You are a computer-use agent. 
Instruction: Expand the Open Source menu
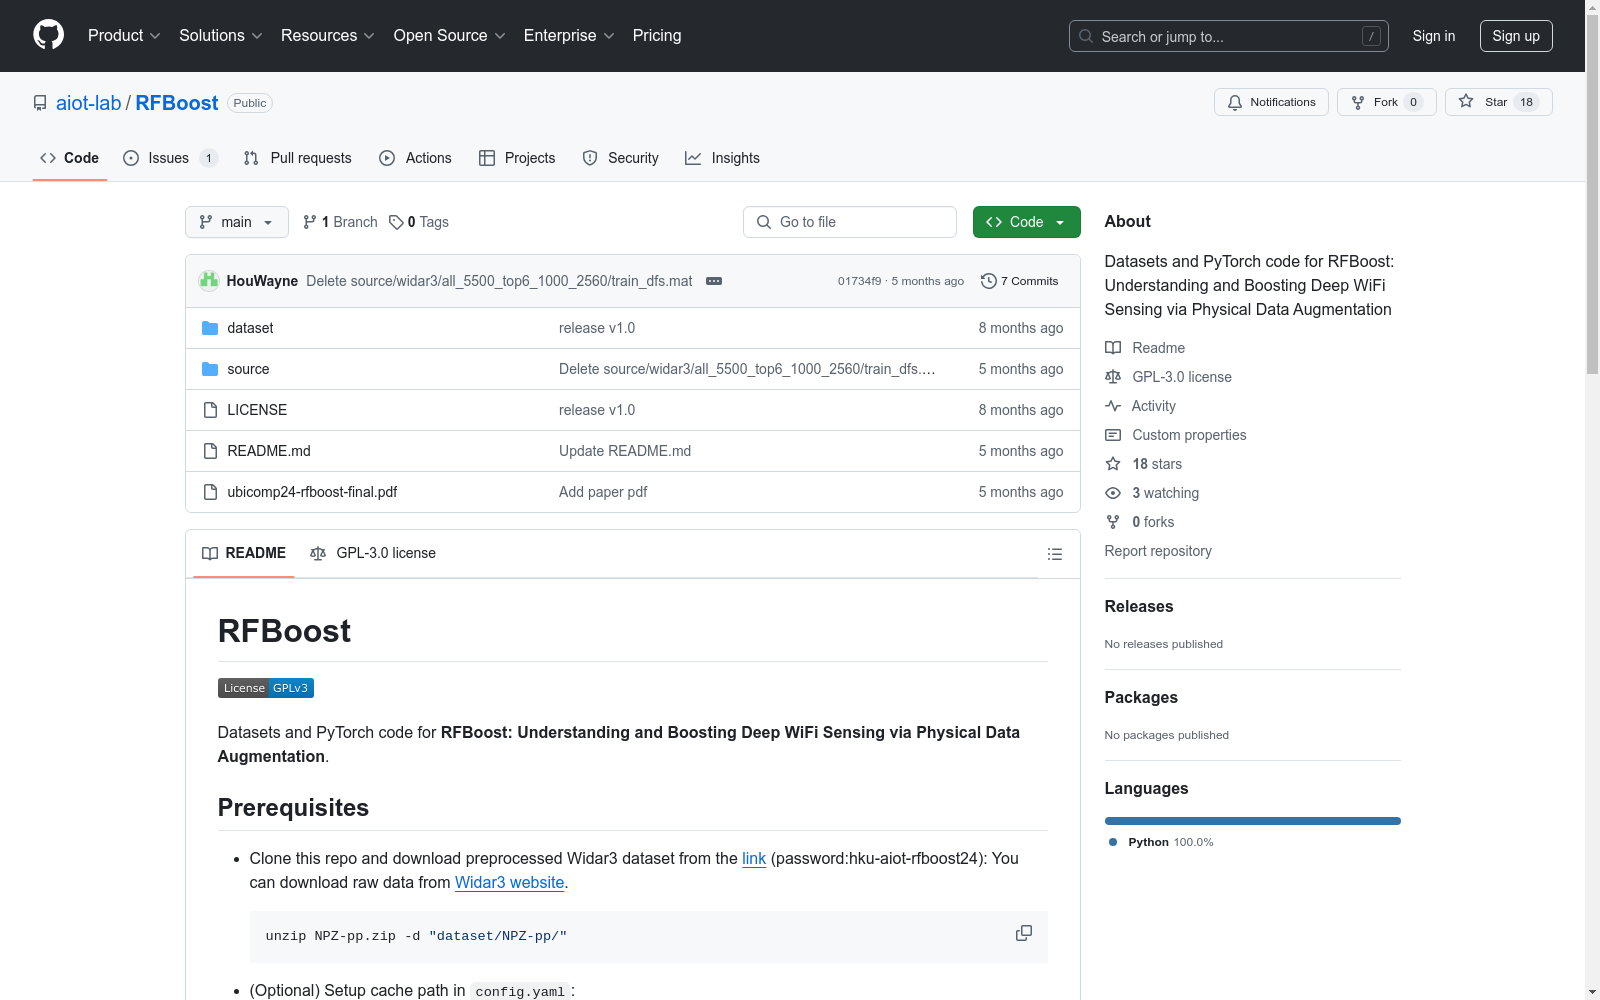tap(450, 36)
